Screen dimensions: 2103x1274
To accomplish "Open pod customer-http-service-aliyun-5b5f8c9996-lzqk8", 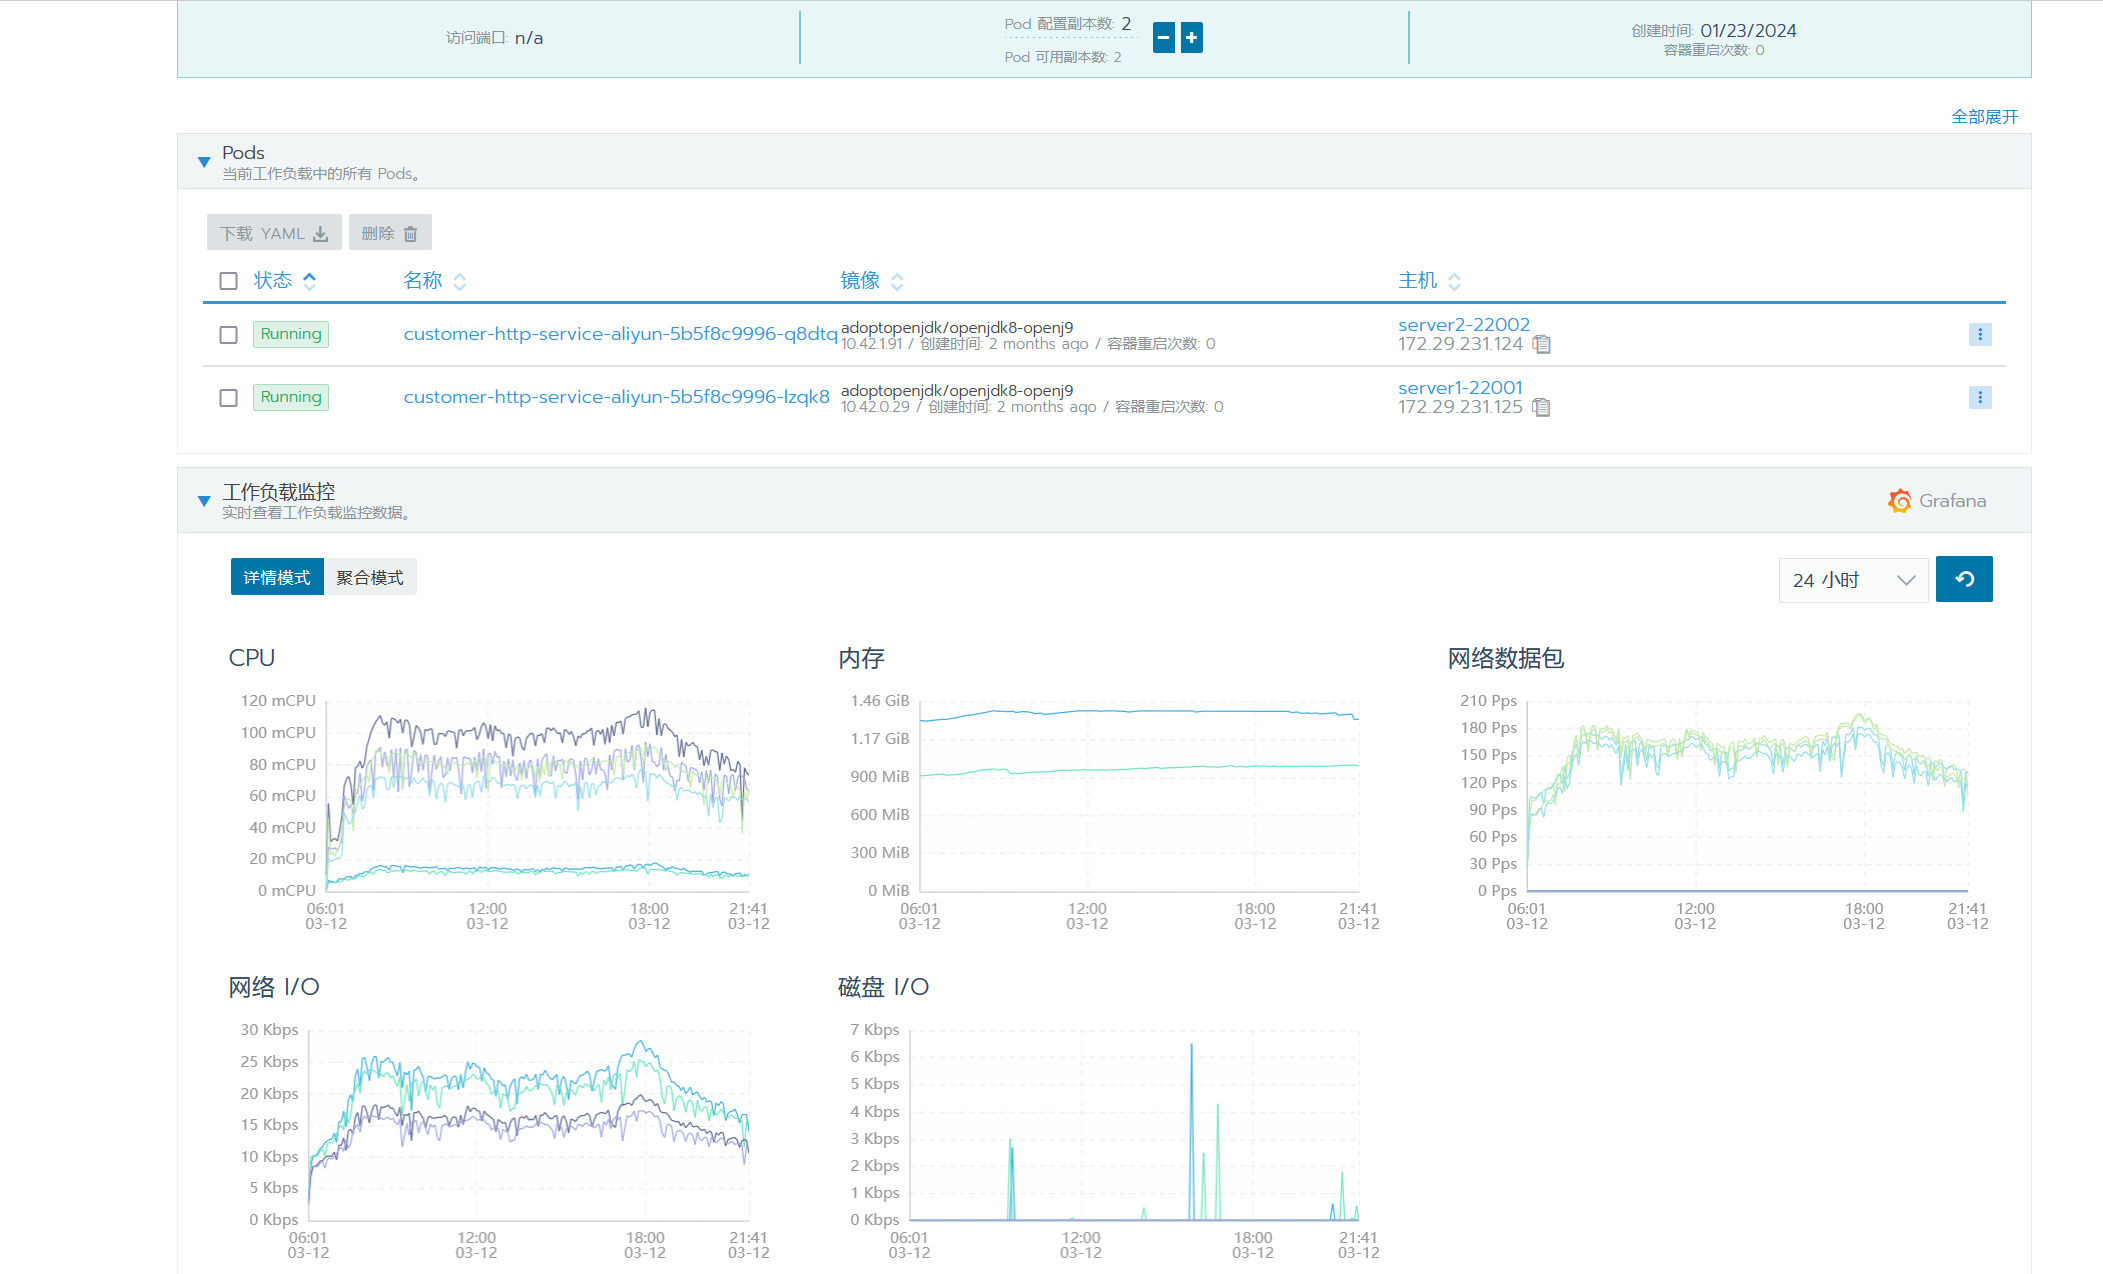I will pos(616,397).
